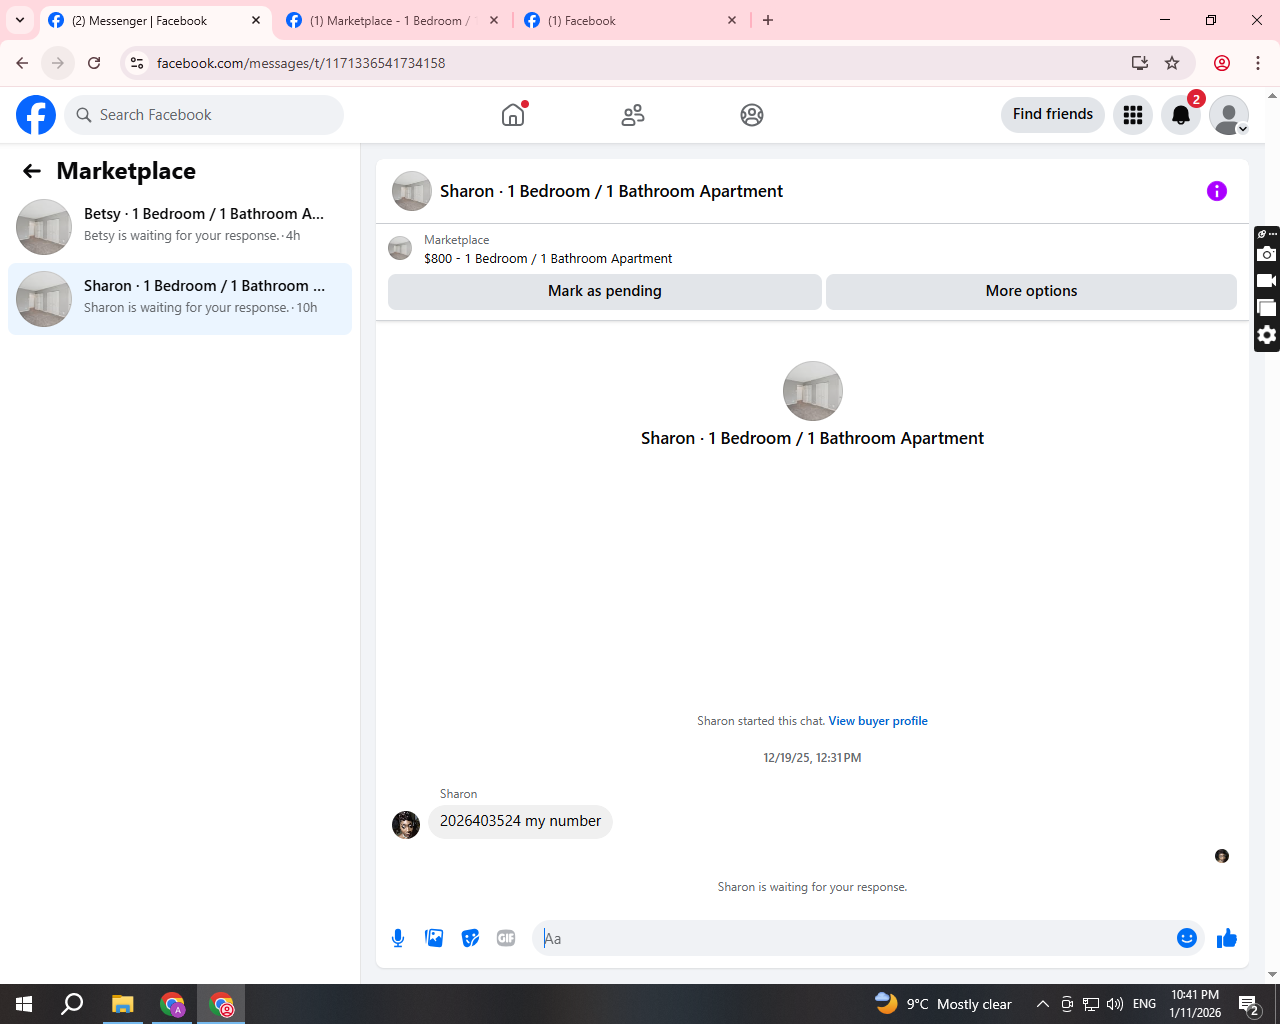Open the Chrome three-dot menu
This screenshot has height=1024, width=1280.
(x=1258, y=63)
